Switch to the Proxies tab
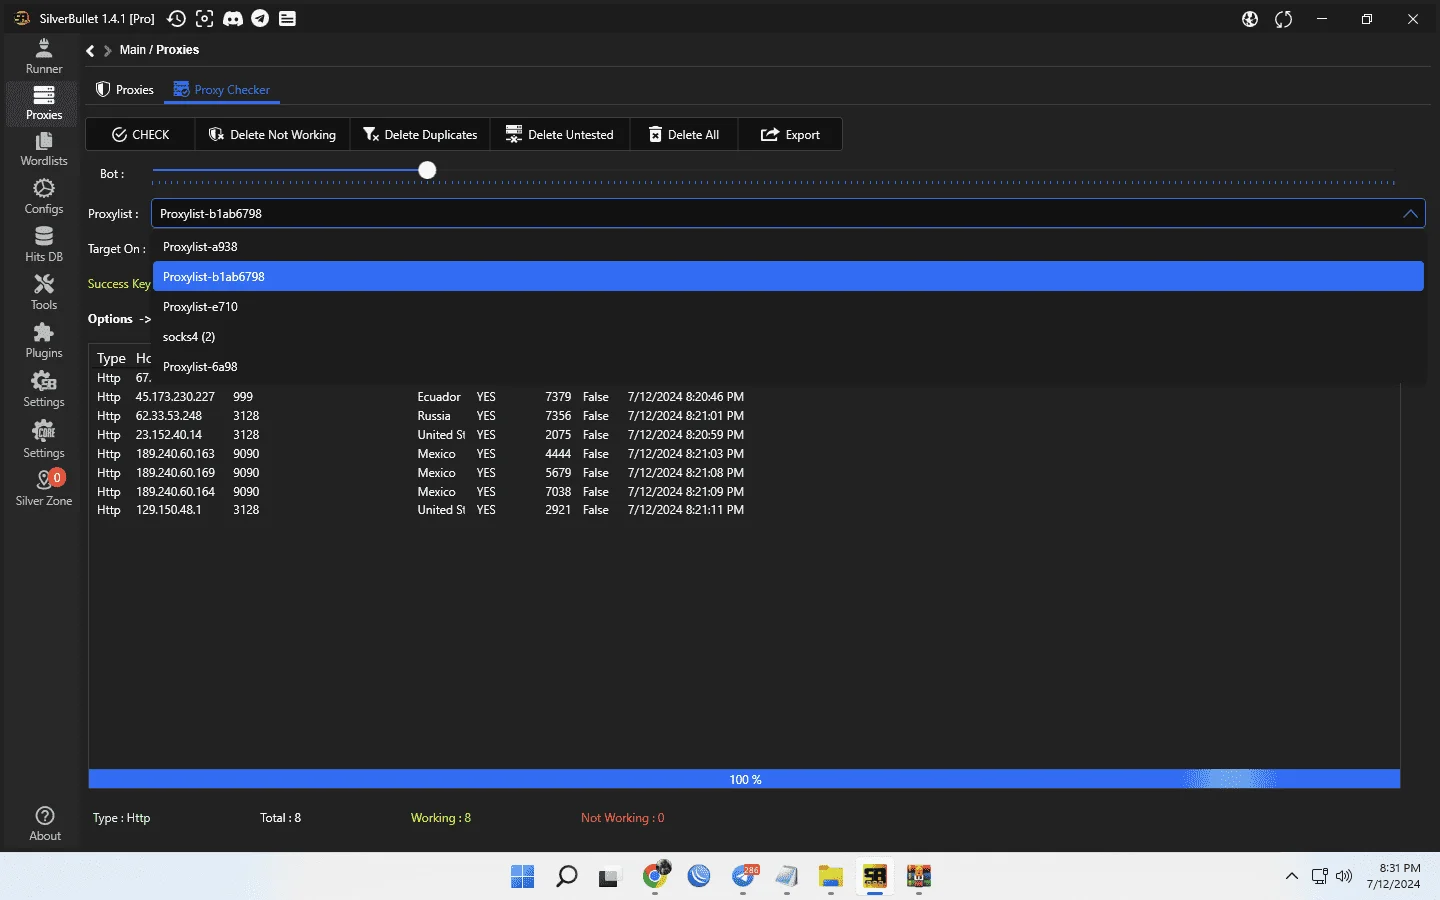This screenshot has height=900, width=1440. click(125, 90)
